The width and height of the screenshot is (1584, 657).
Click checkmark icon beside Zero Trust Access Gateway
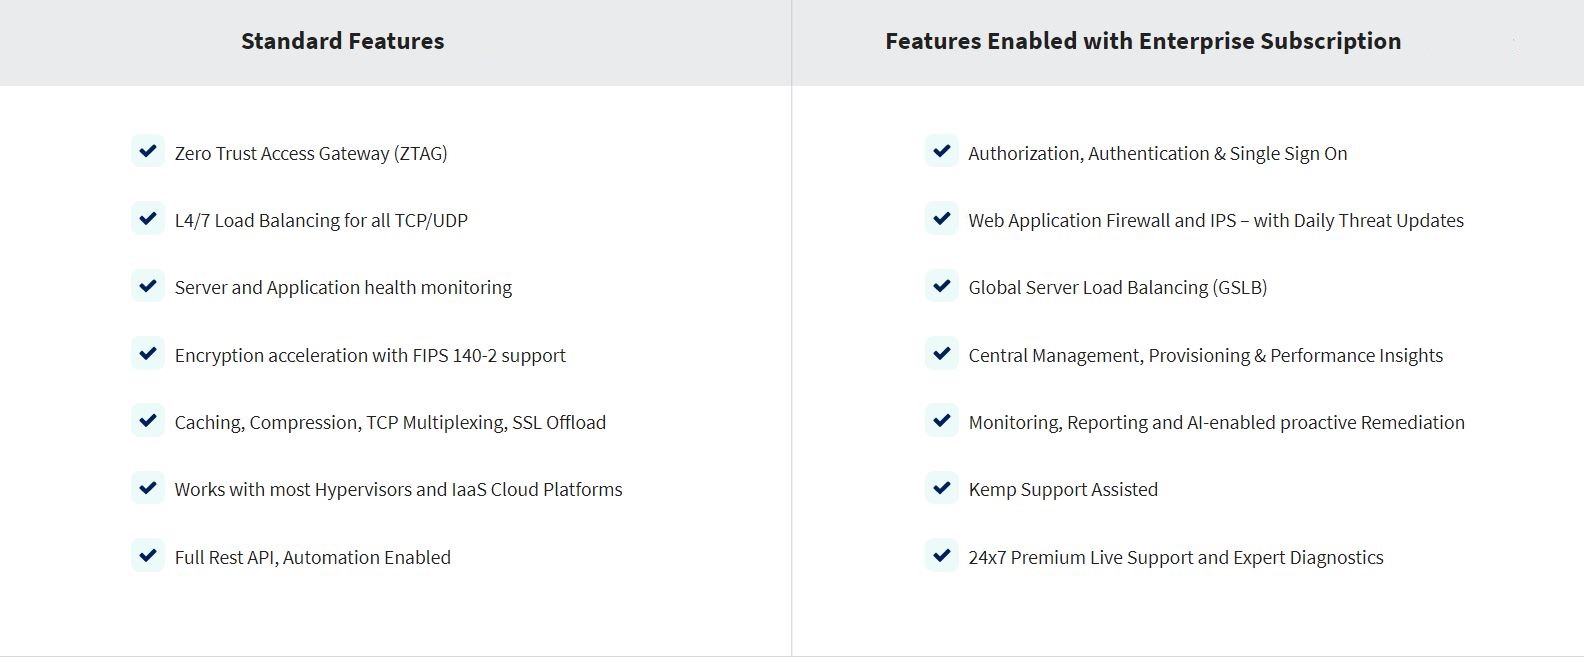148,152
